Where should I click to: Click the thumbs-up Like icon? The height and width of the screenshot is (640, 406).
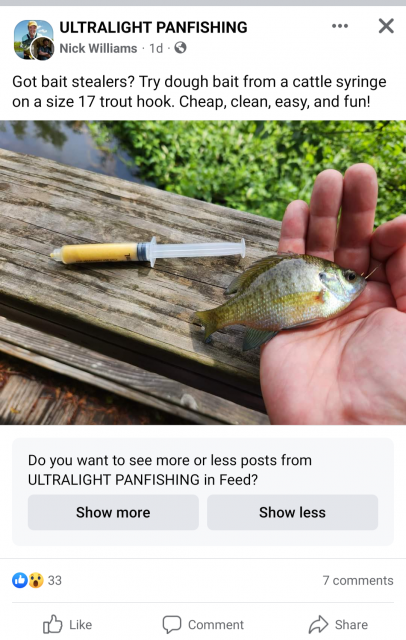click(x=53, y=624)
